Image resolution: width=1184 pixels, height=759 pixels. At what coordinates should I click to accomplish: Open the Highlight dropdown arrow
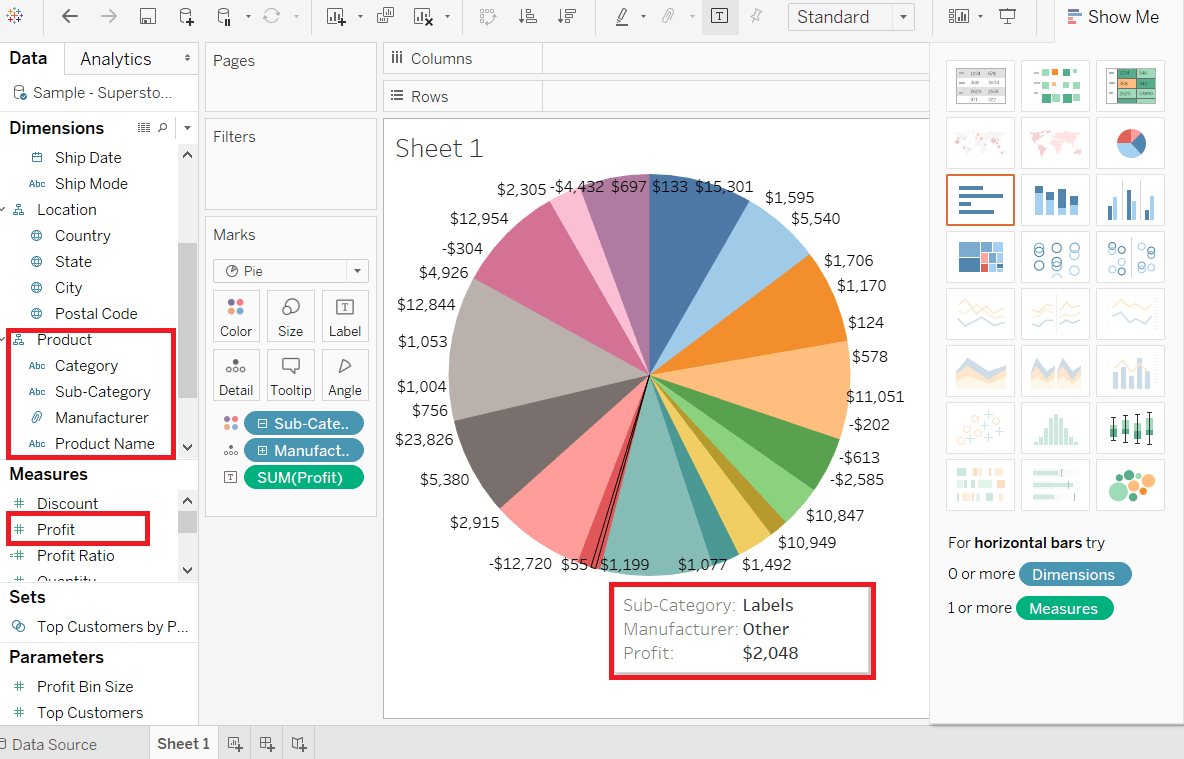[643, 17]
